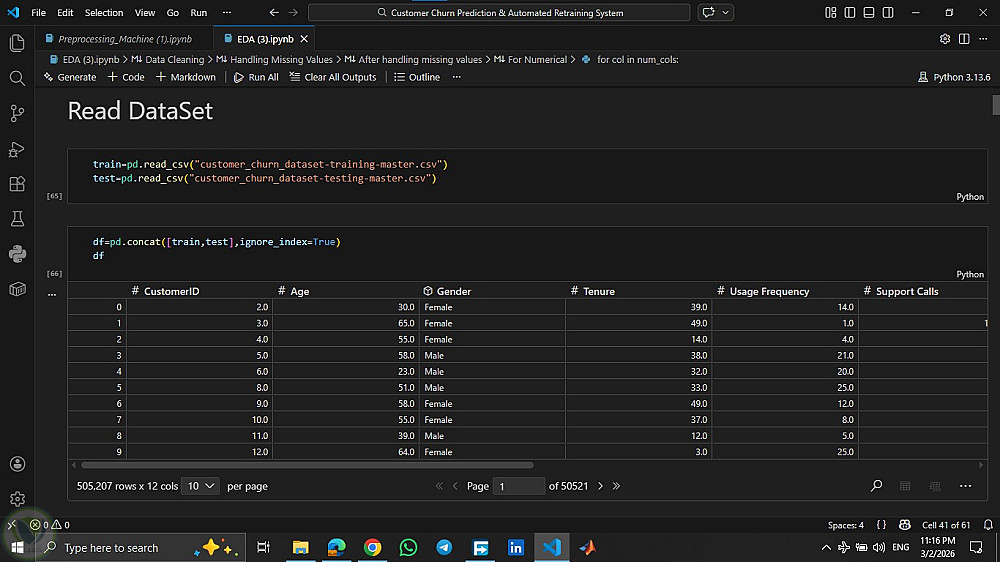Toggle the primary side bar layout button

(849, 13)
